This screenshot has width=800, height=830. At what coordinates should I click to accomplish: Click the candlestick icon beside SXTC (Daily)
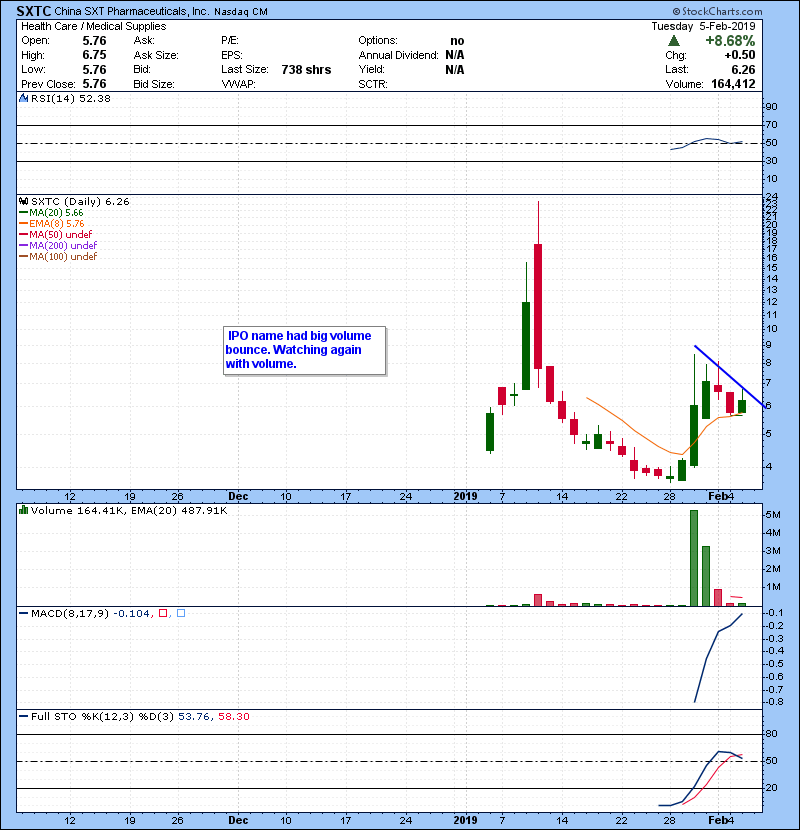[23, 201]
